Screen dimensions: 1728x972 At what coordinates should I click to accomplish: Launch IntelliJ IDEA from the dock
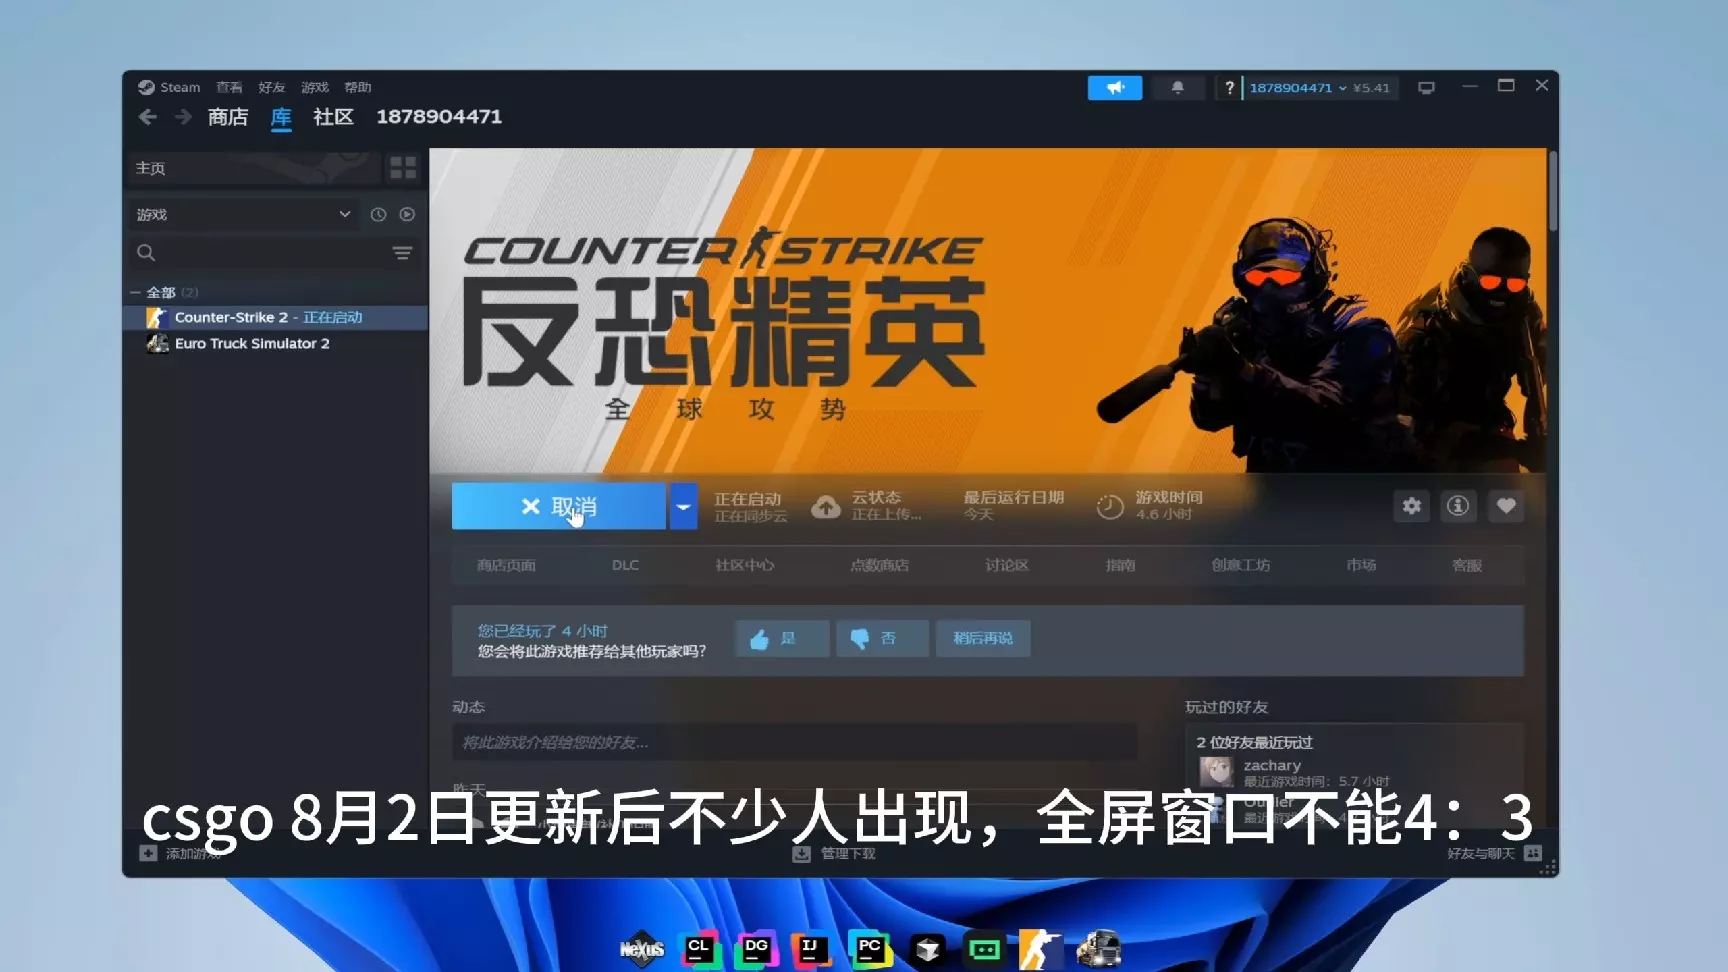pyautogui.click(x=811, y=949)
